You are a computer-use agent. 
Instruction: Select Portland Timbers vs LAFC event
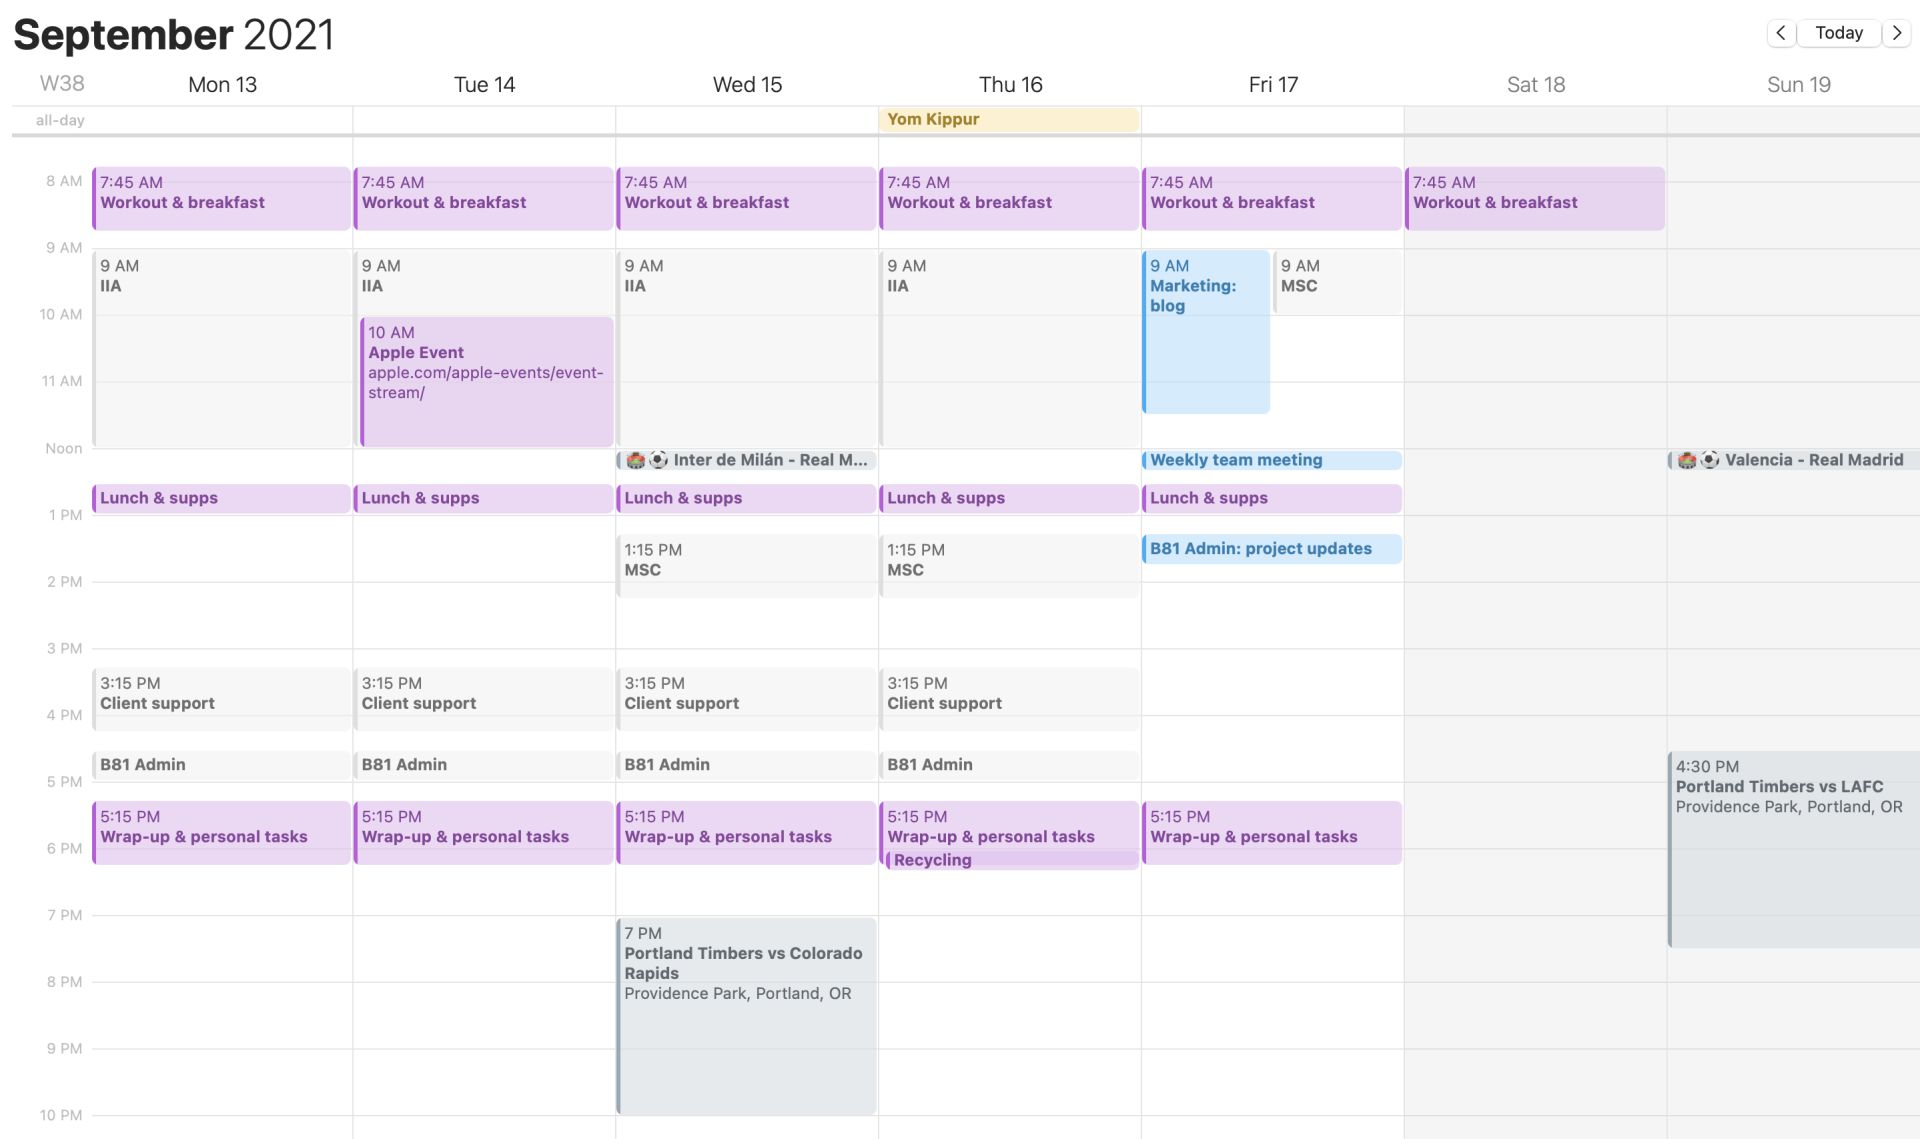point(1794,850)
